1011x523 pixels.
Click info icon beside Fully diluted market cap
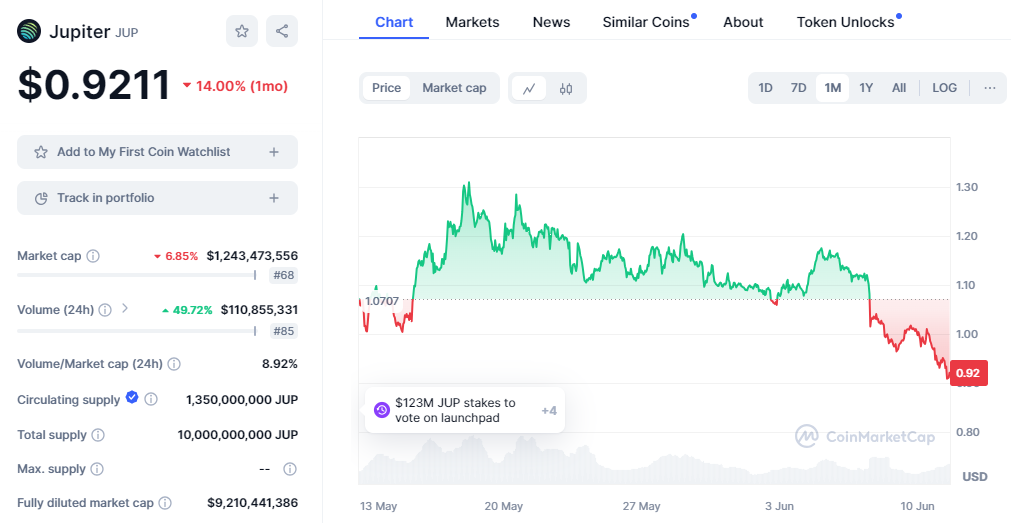165,503
